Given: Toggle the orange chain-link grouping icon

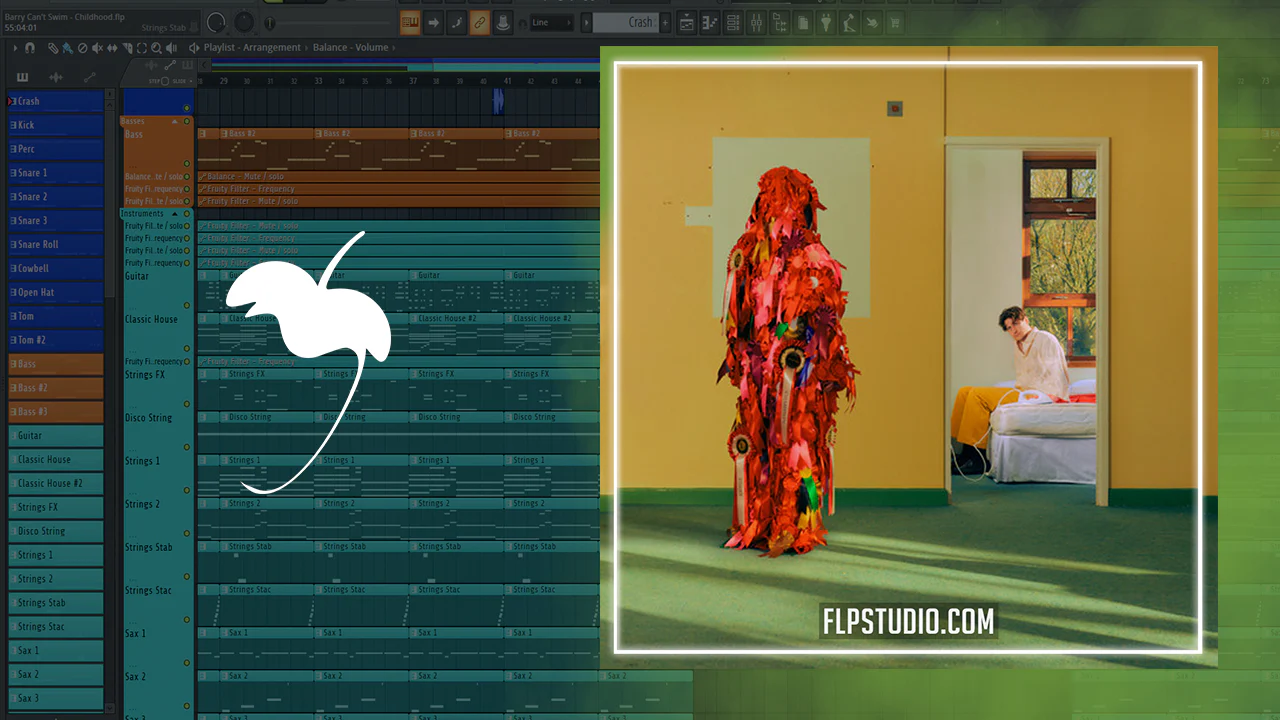Looking at the screenshot, I should (x=480, y=22).
